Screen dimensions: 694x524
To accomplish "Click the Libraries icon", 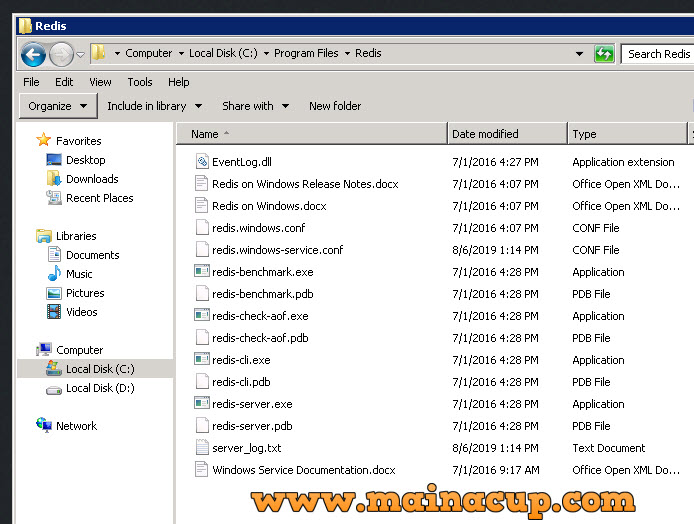I will [44, 235].
